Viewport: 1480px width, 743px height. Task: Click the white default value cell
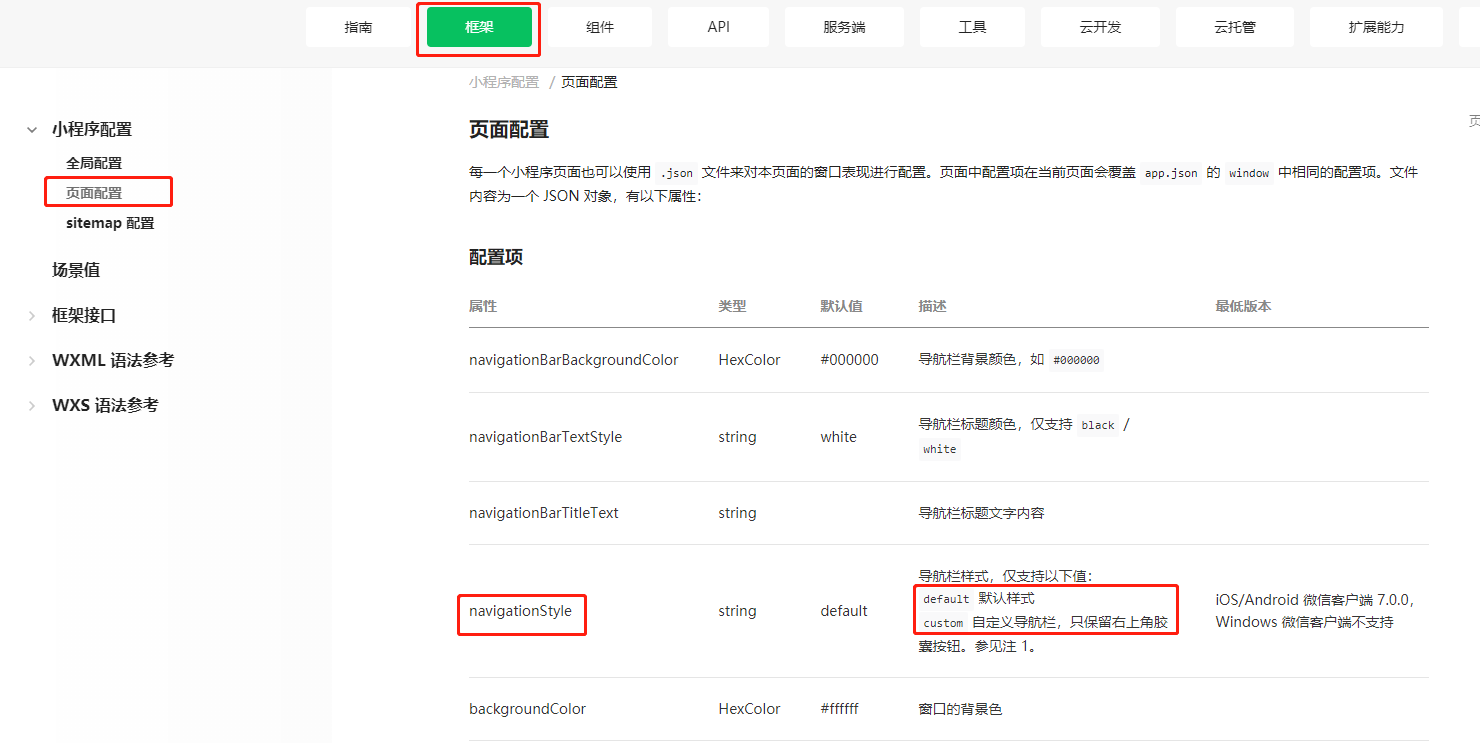[838, 437]
